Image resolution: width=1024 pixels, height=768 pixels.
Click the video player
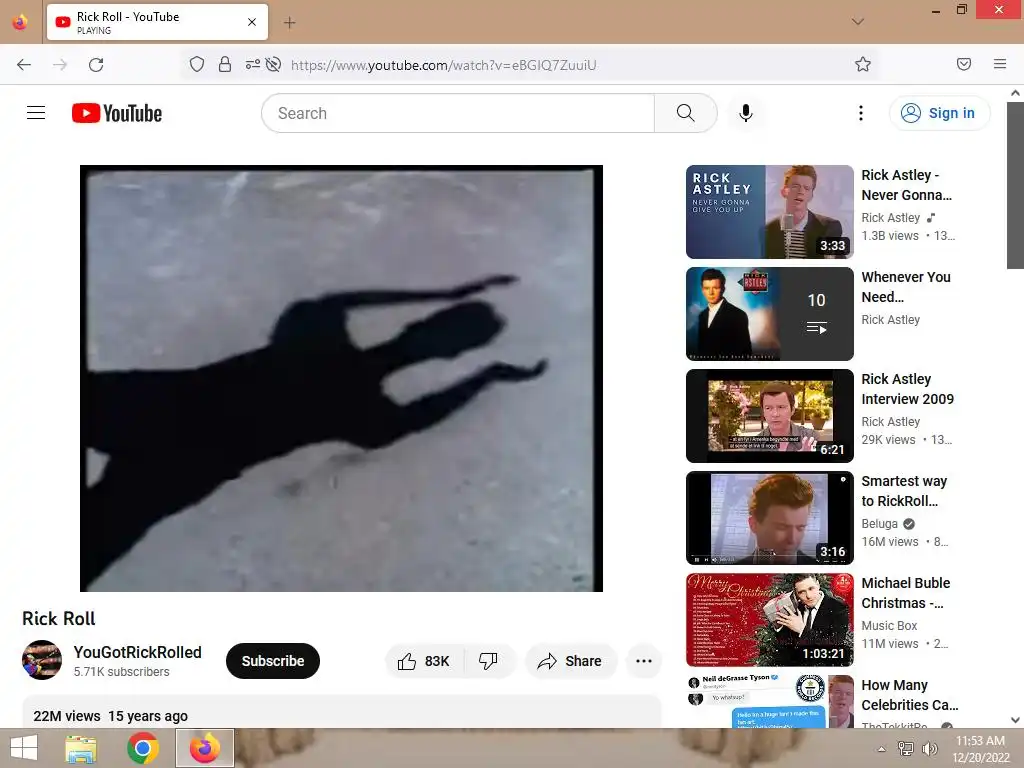coord(341,378)
